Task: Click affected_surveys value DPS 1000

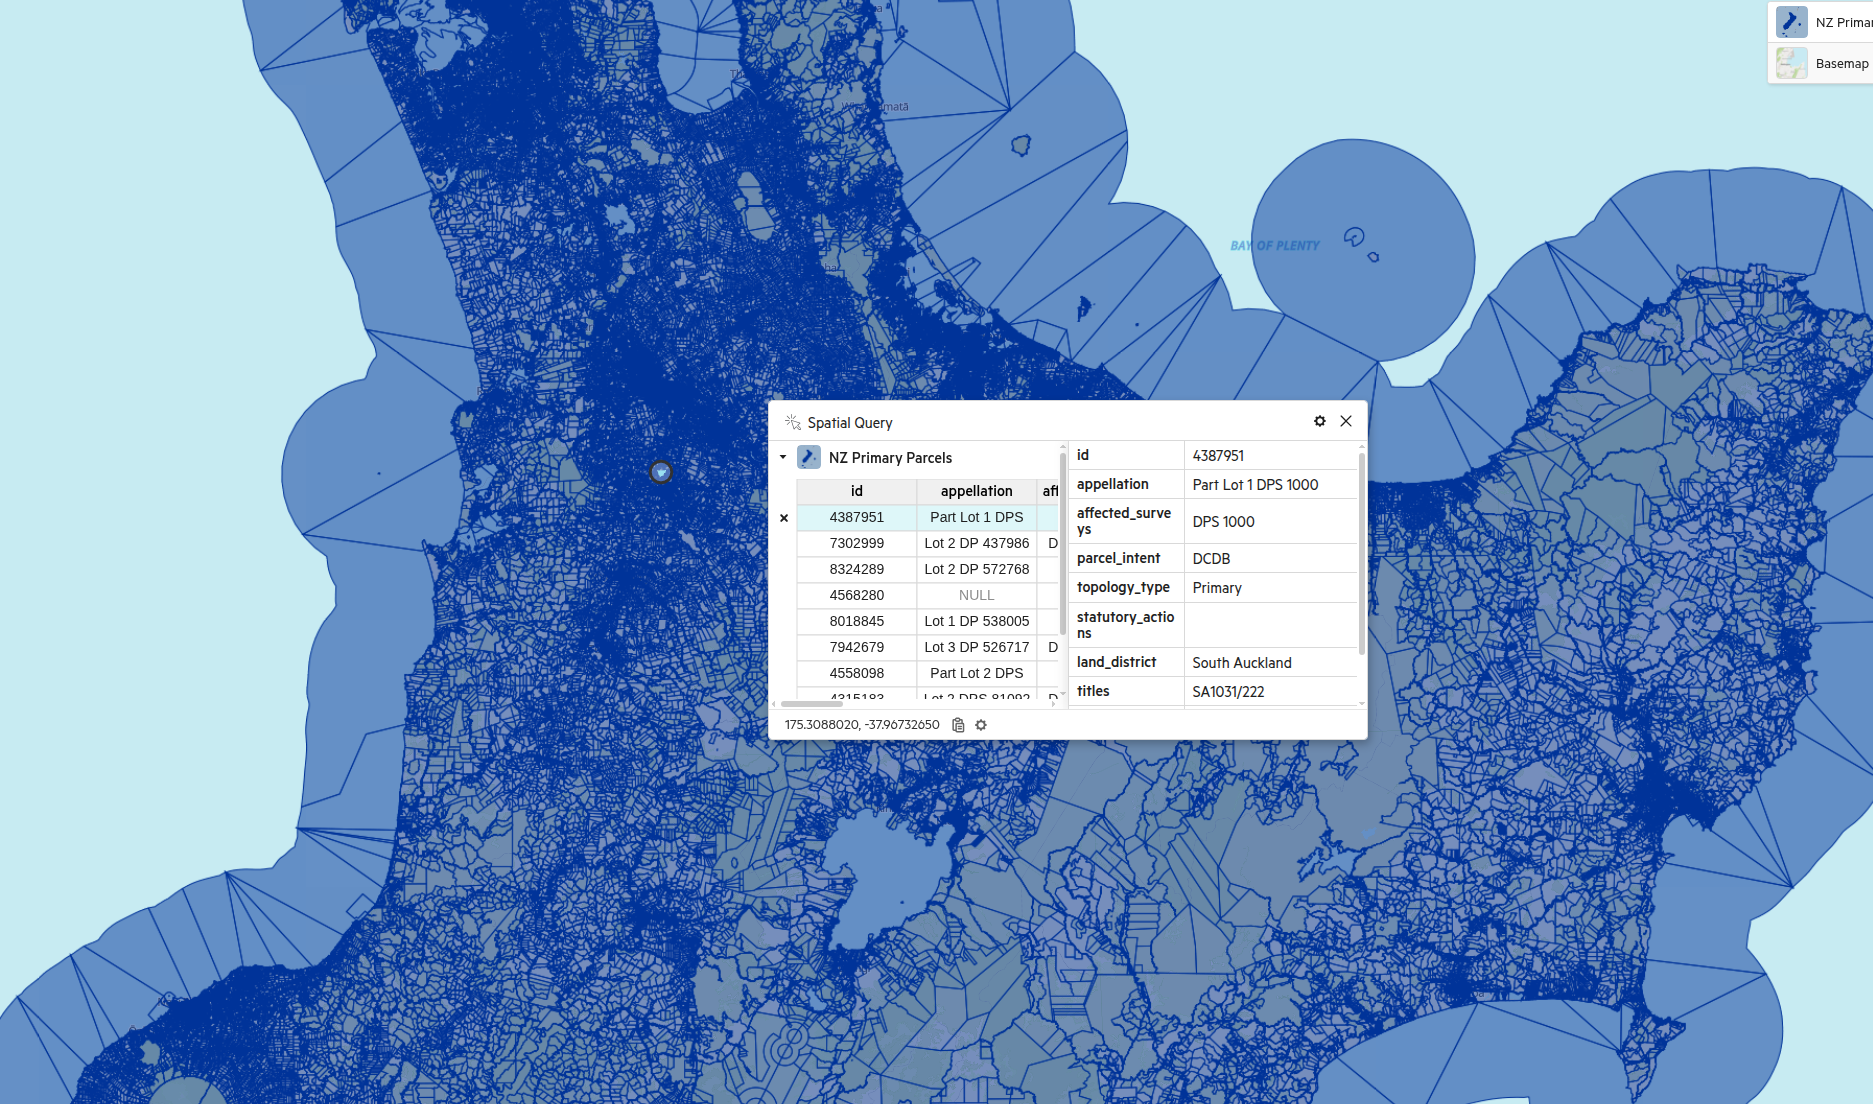Action: (1223, 522)
